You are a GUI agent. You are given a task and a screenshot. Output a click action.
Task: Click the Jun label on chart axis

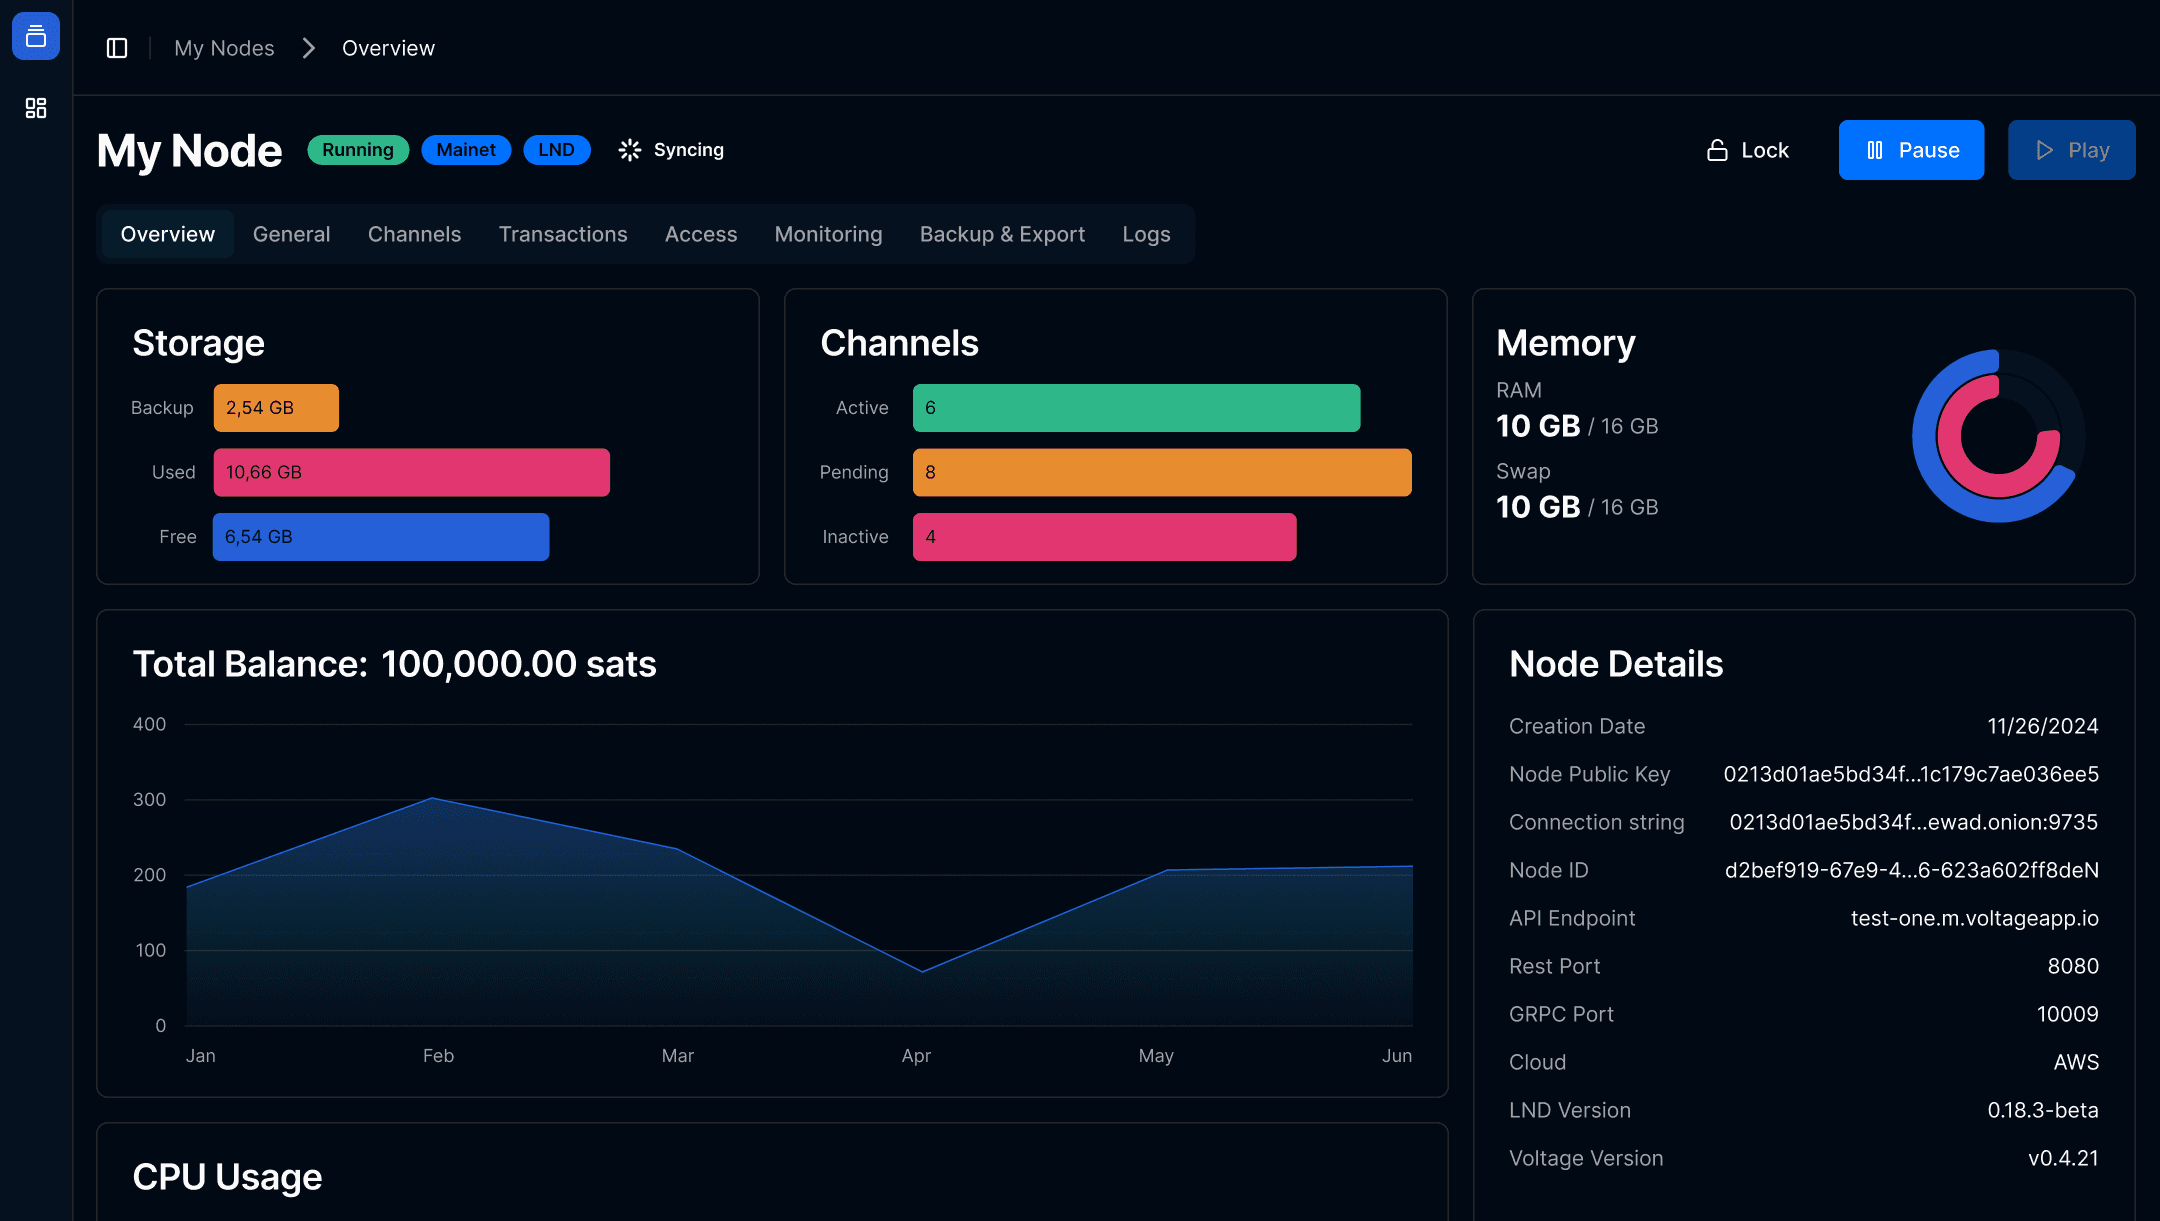[x=1397, y=1056]
